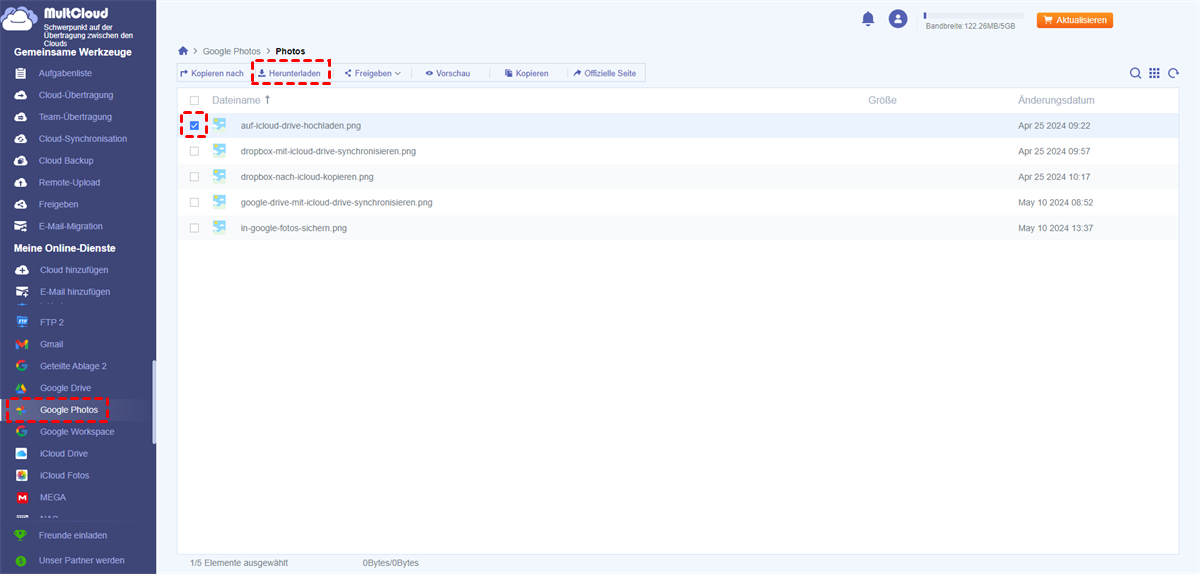This screenshot has height=574, width=1200.
Task: Check dropbox-nach-icloud-kopieren.png checkbox
Action: (194, 177)
